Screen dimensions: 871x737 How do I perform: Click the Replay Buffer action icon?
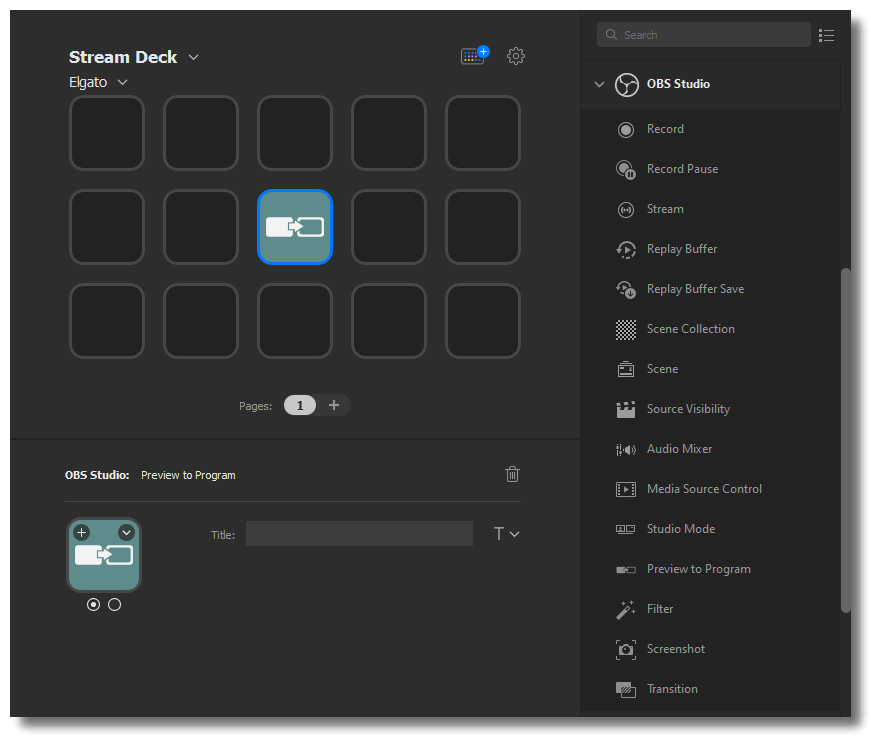click(626, 249)
